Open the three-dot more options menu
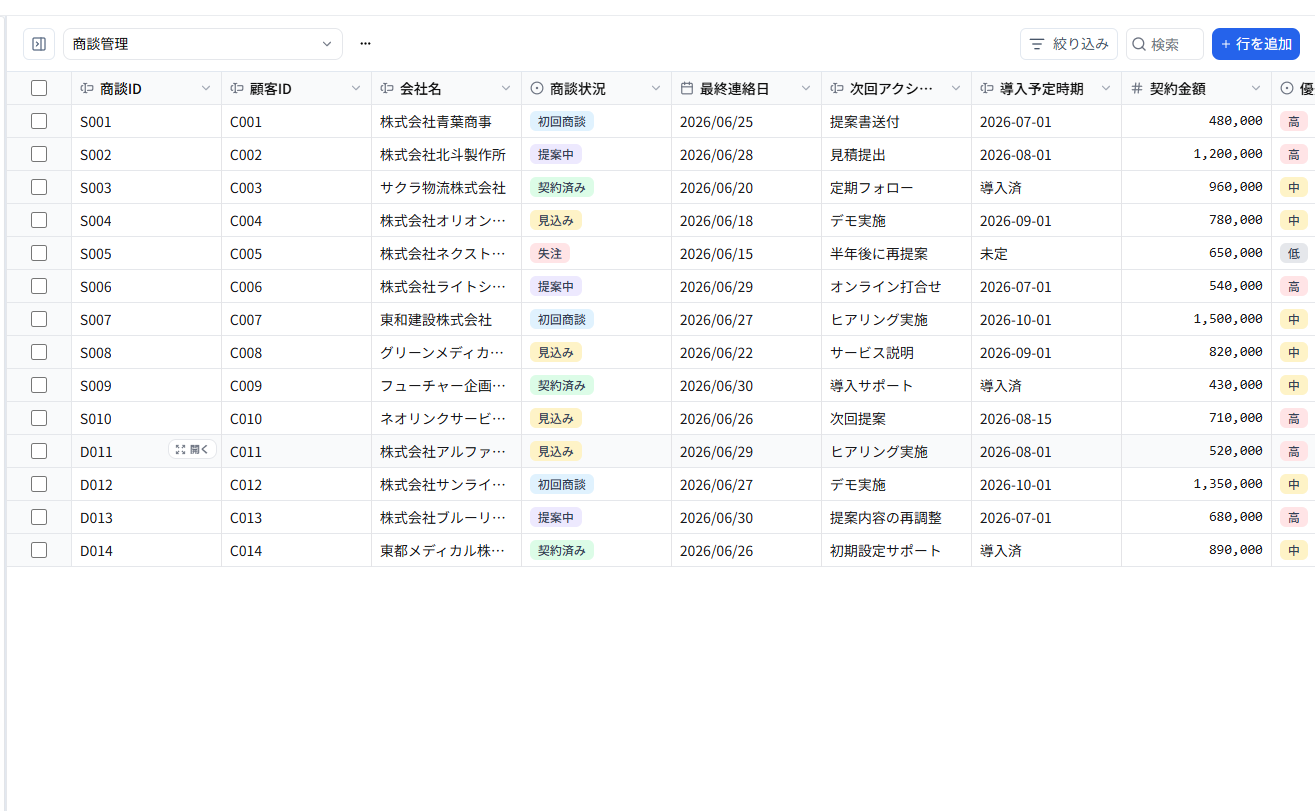 click(365, 44)
